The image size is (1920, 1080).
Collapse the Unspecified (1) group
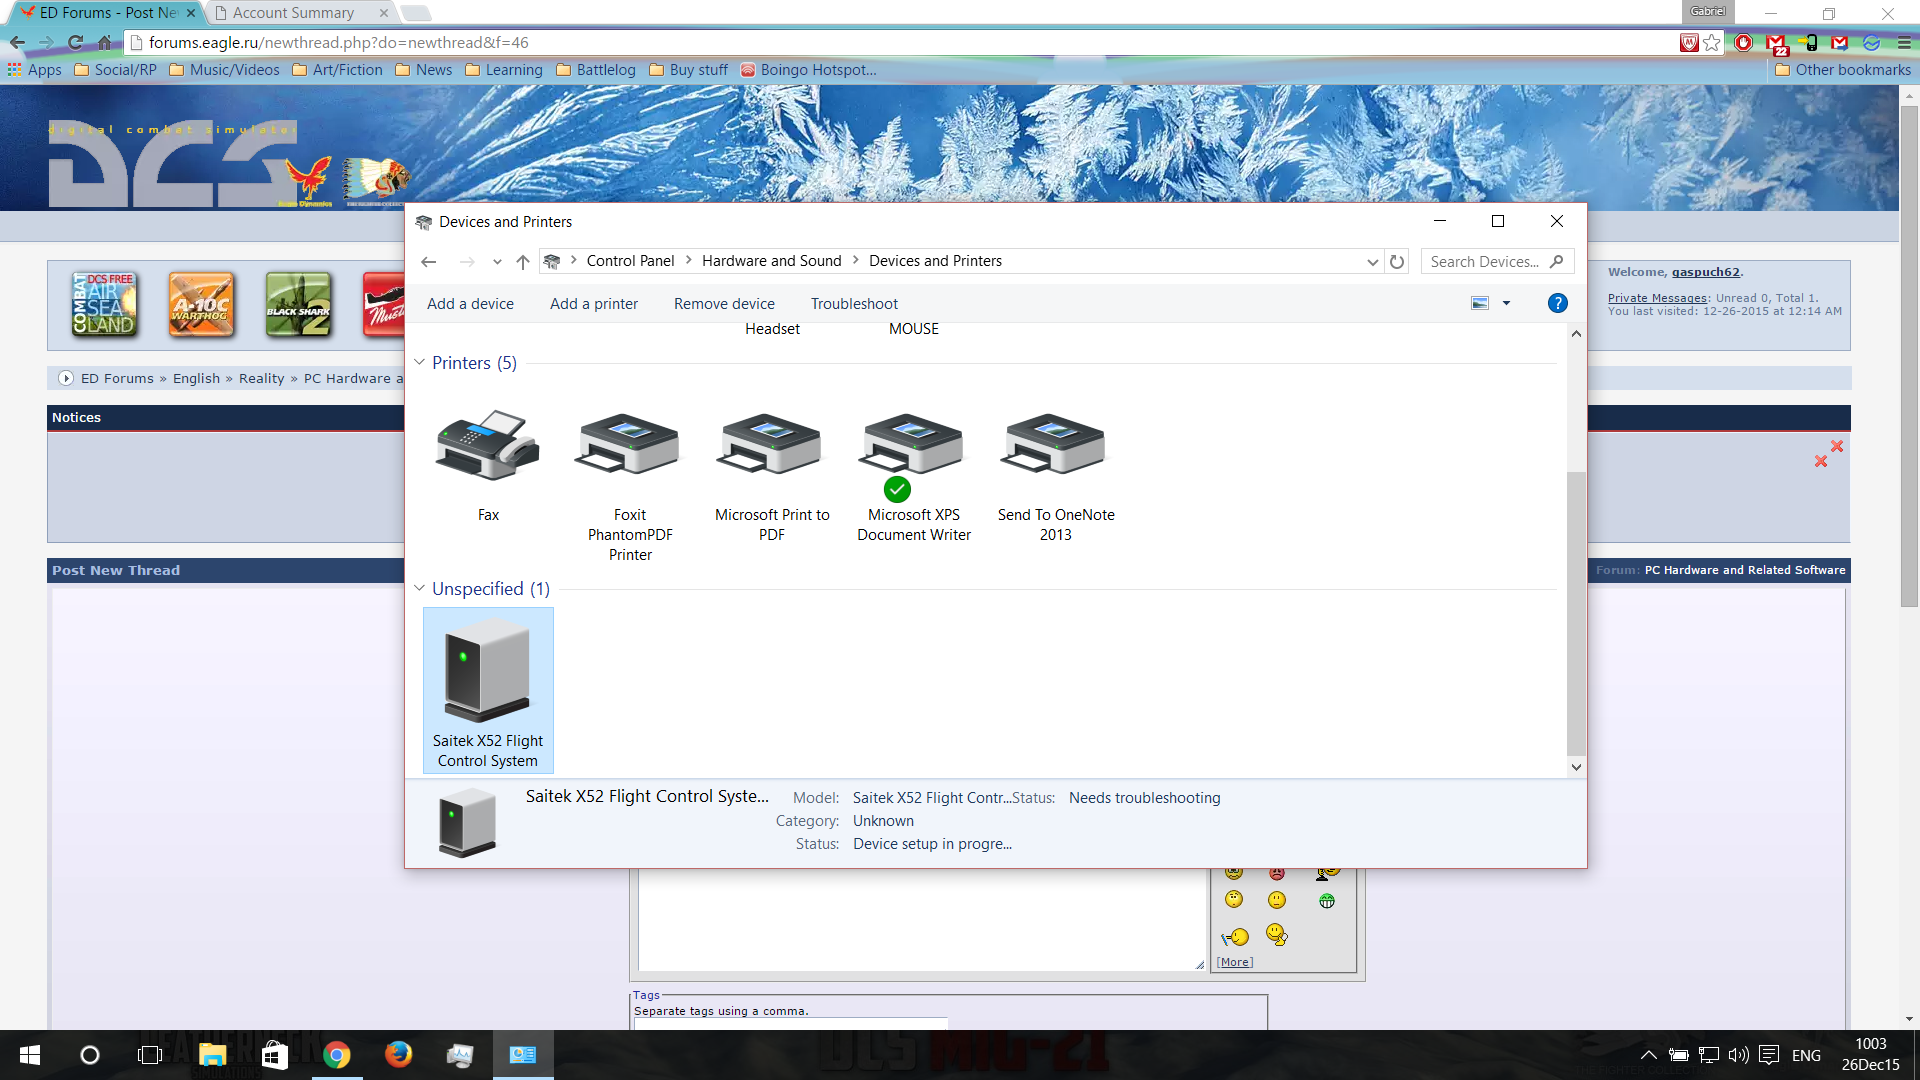420,588
